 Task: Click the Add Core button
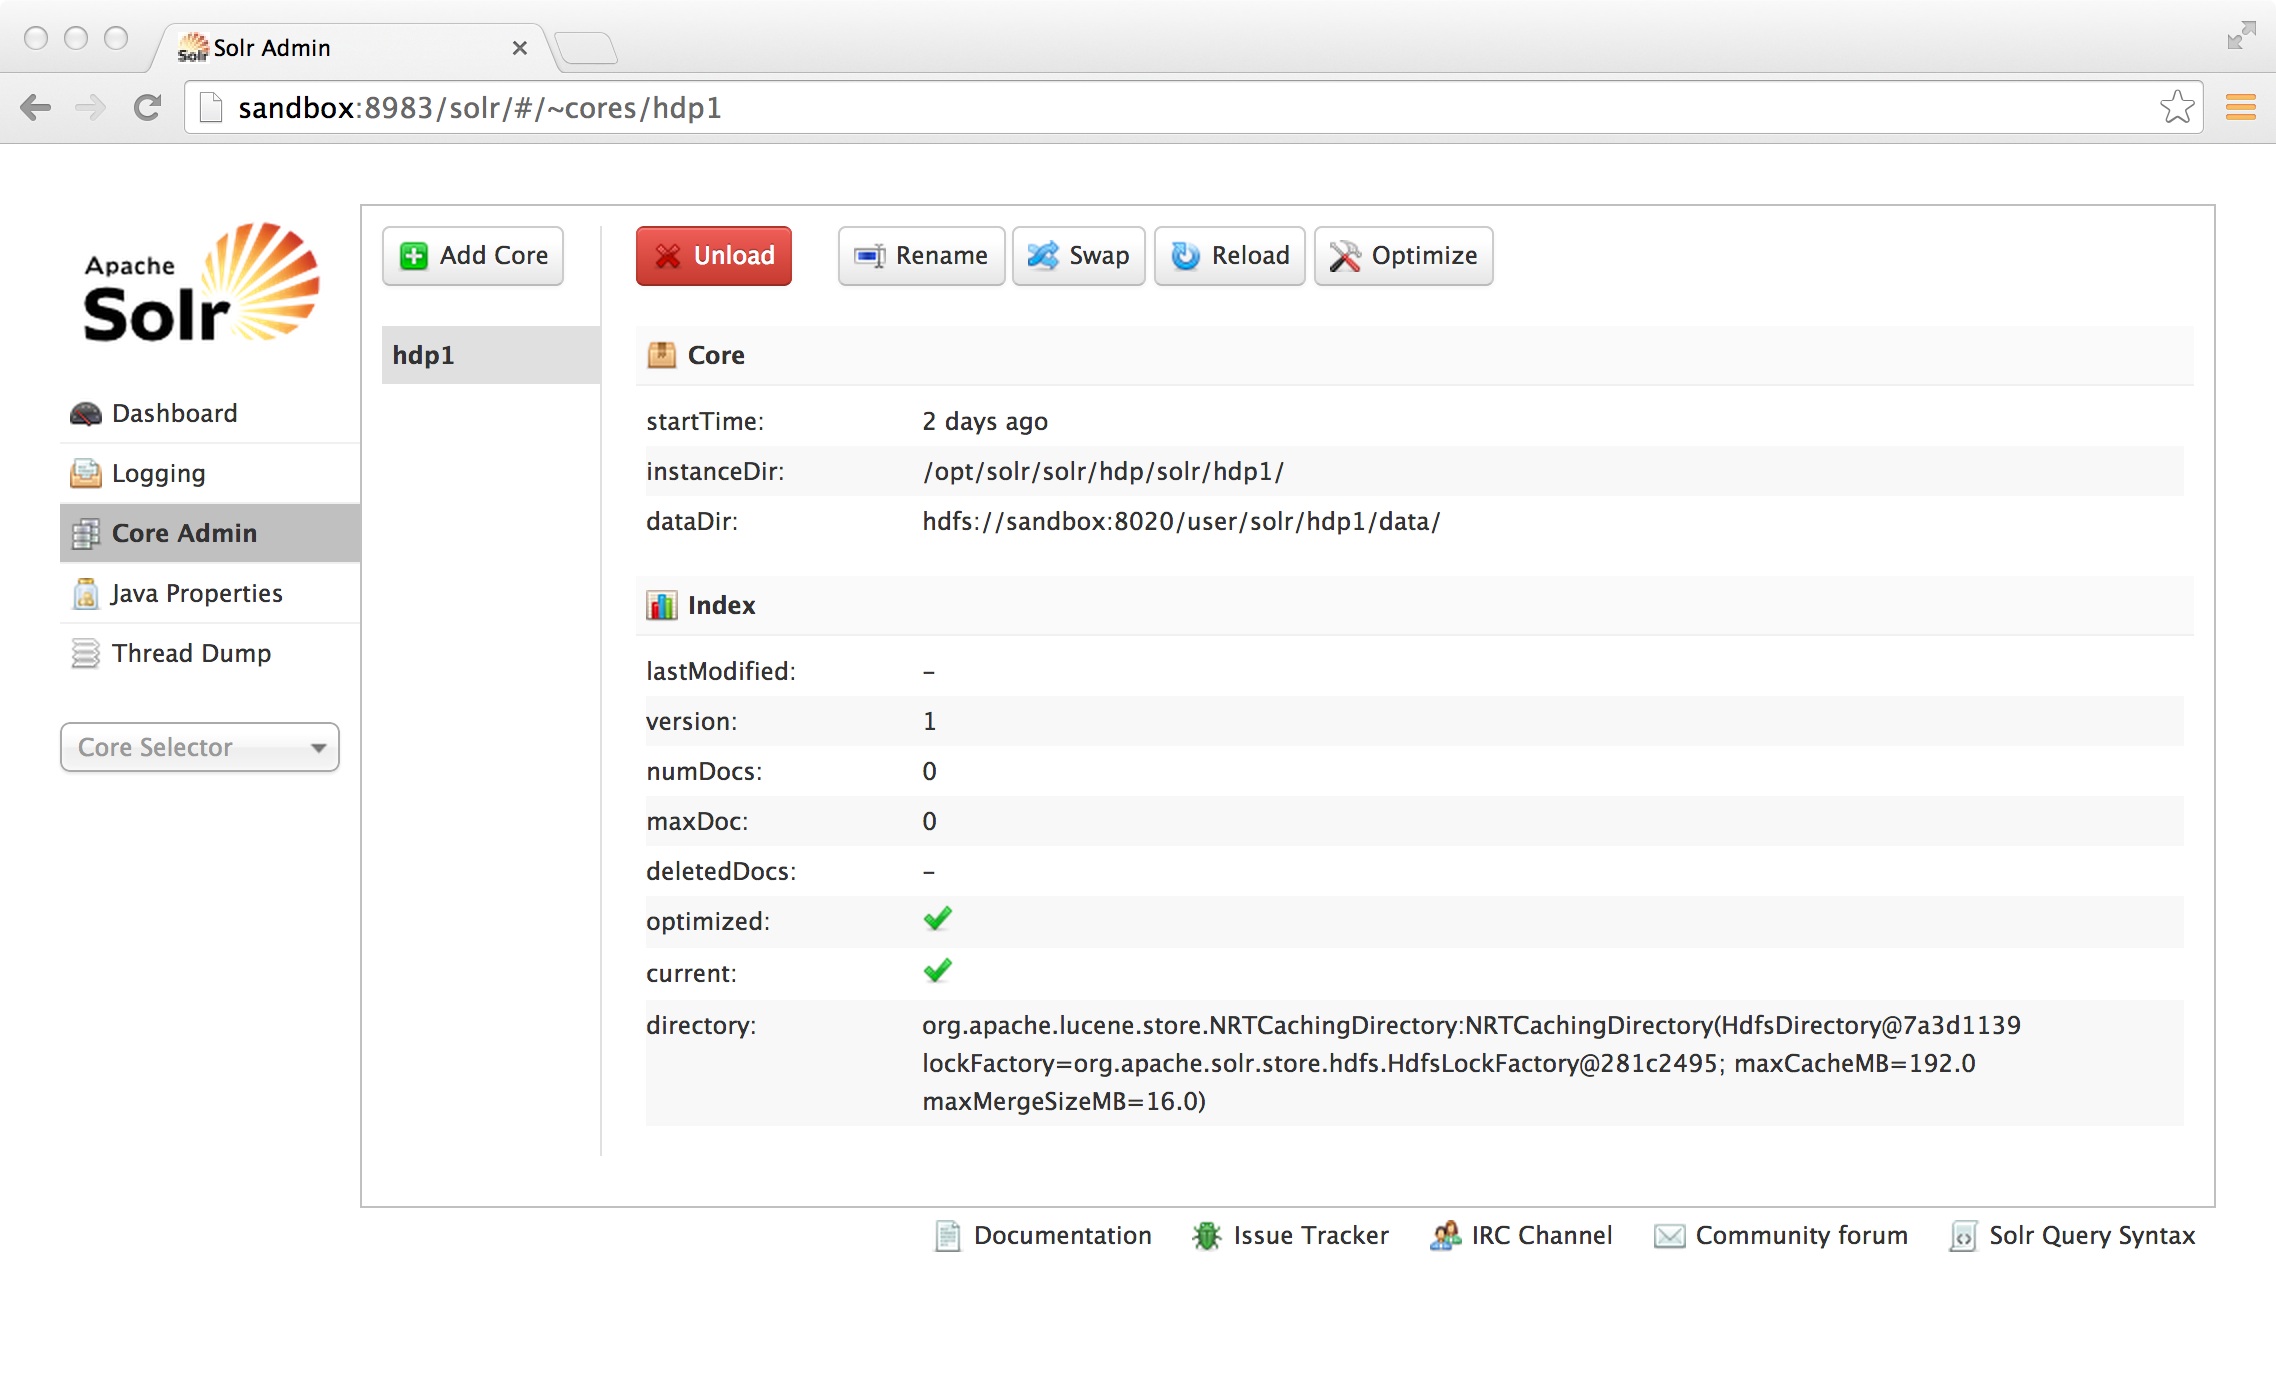point(473,256)
